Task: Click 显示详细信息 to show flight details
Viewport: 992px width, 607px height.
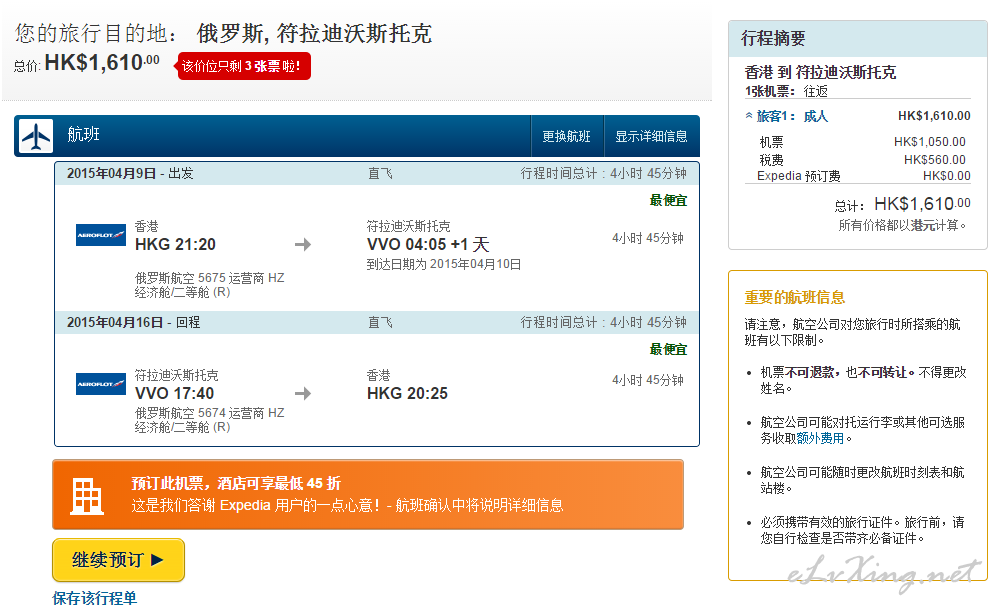Action: 651,136
